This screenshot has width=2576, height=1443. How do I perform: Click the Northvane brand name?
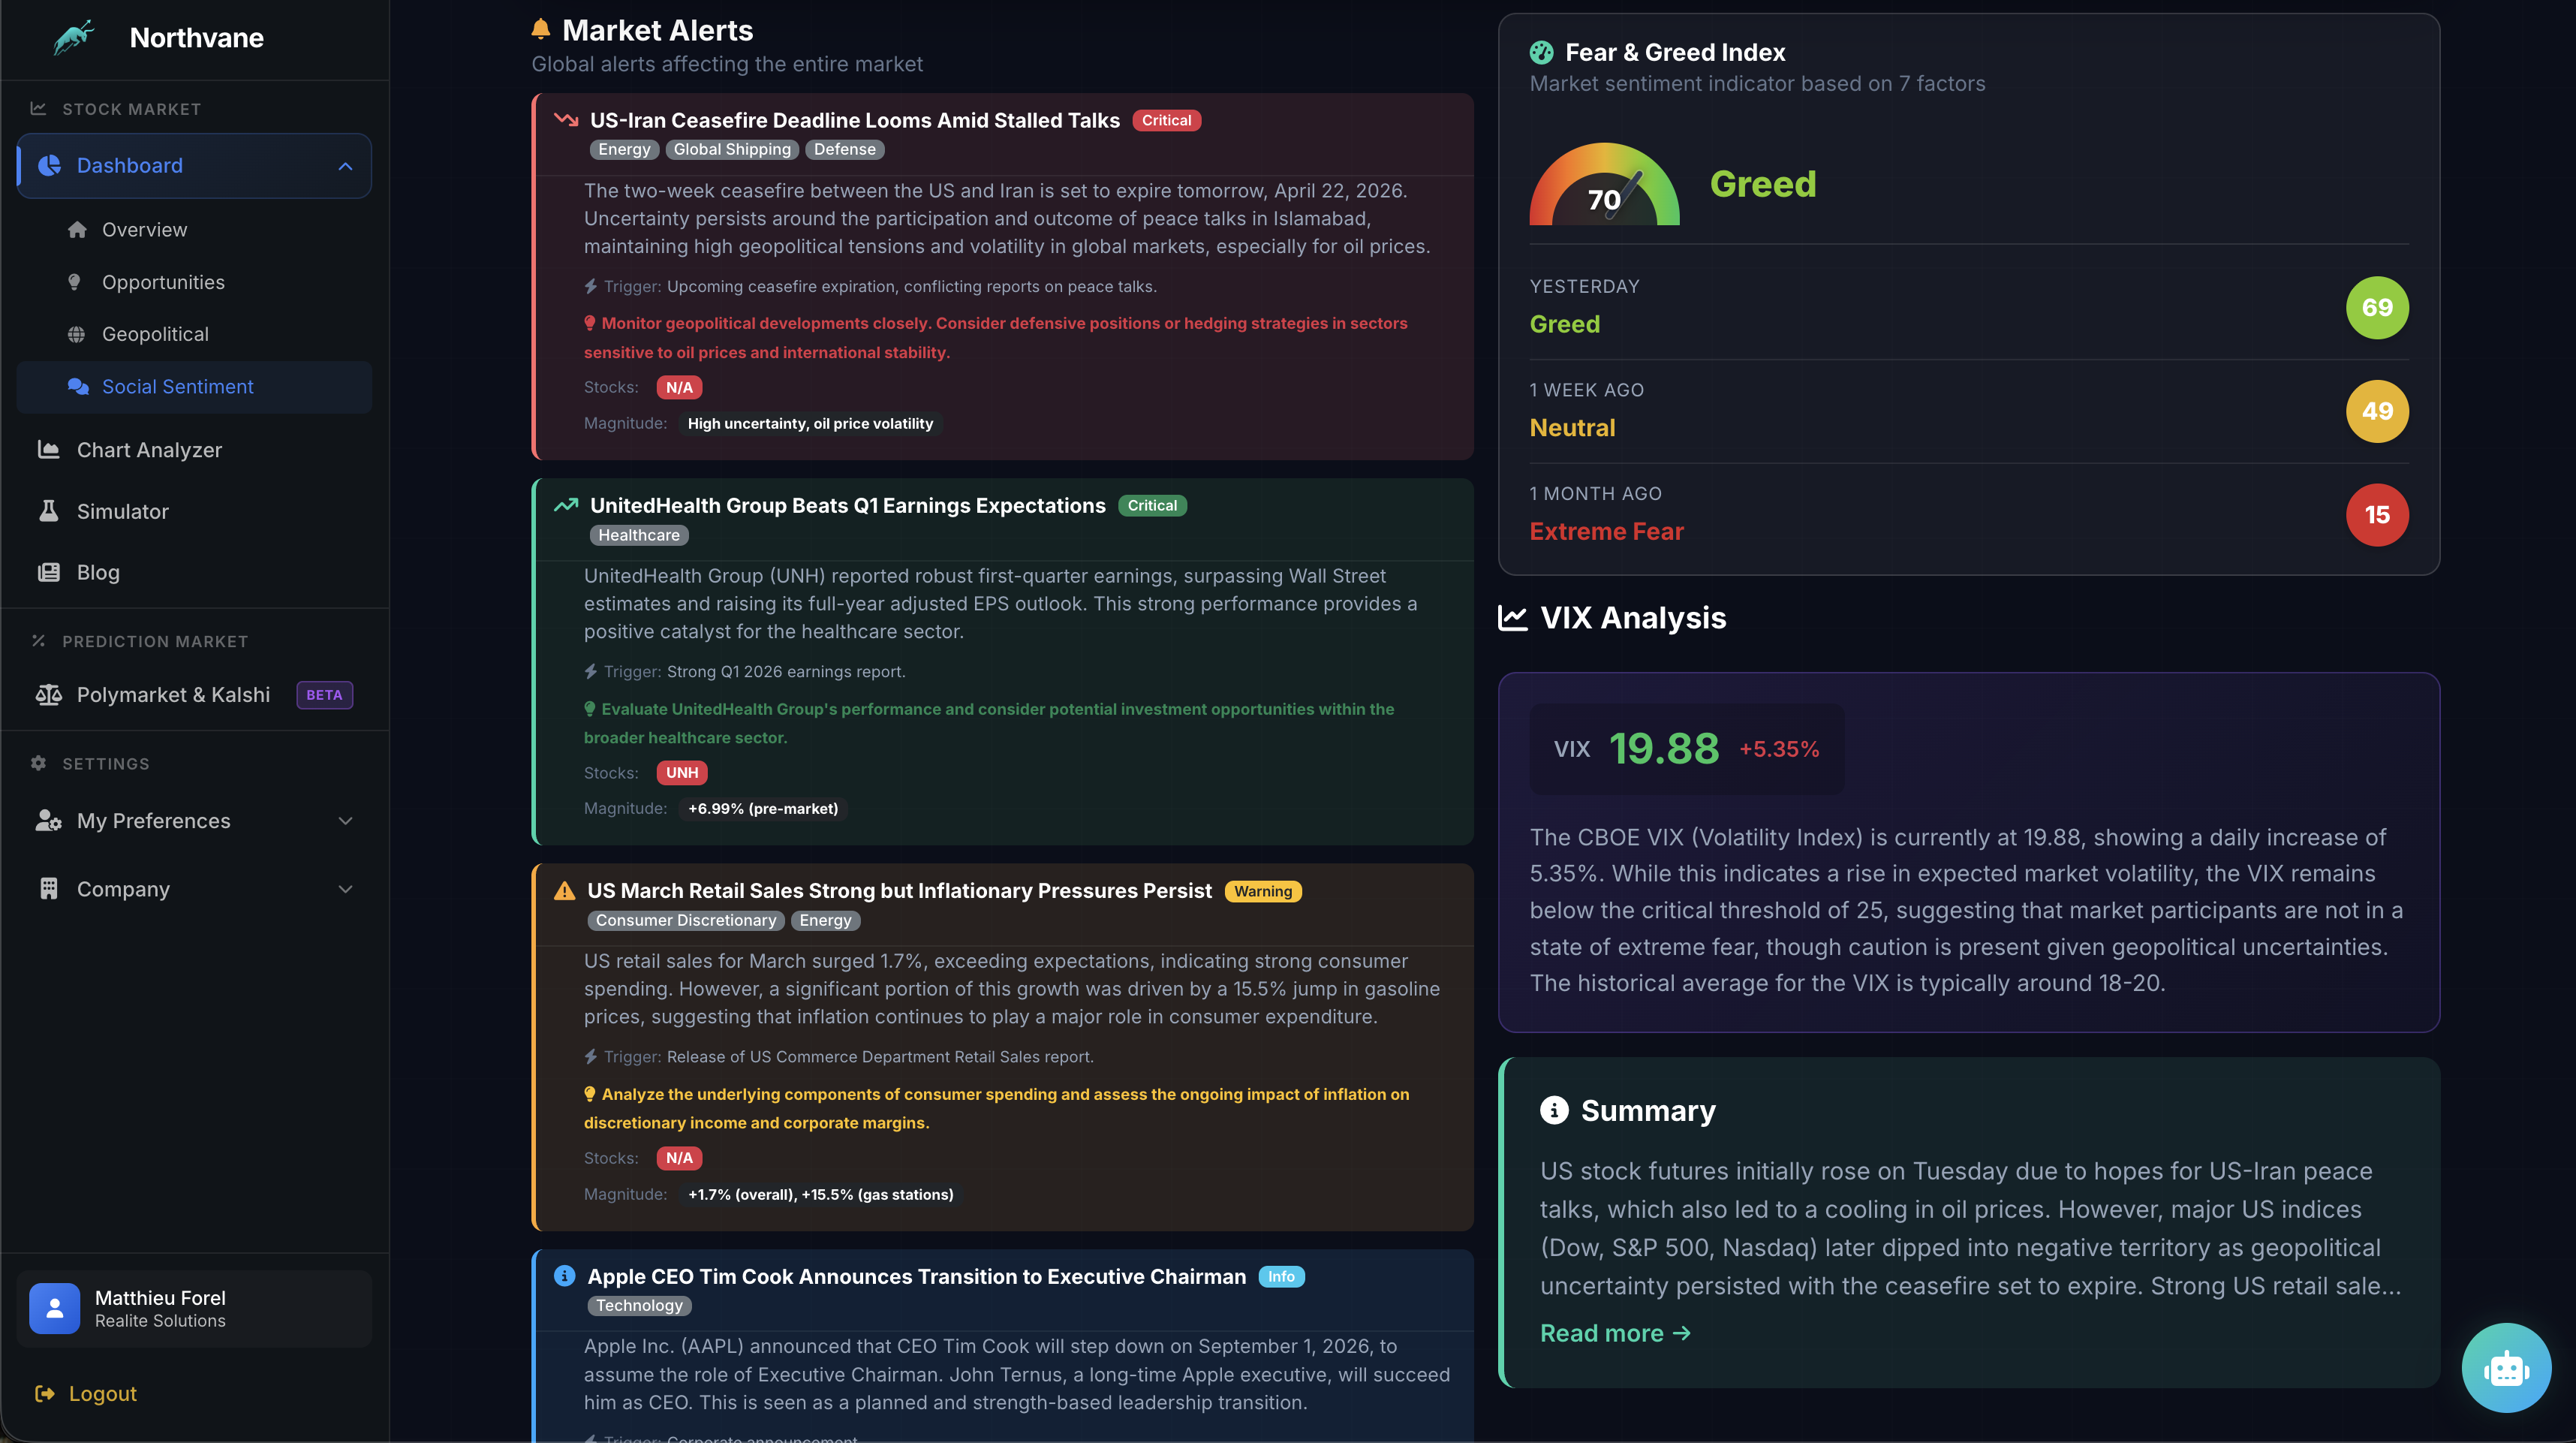coord(197,38)
